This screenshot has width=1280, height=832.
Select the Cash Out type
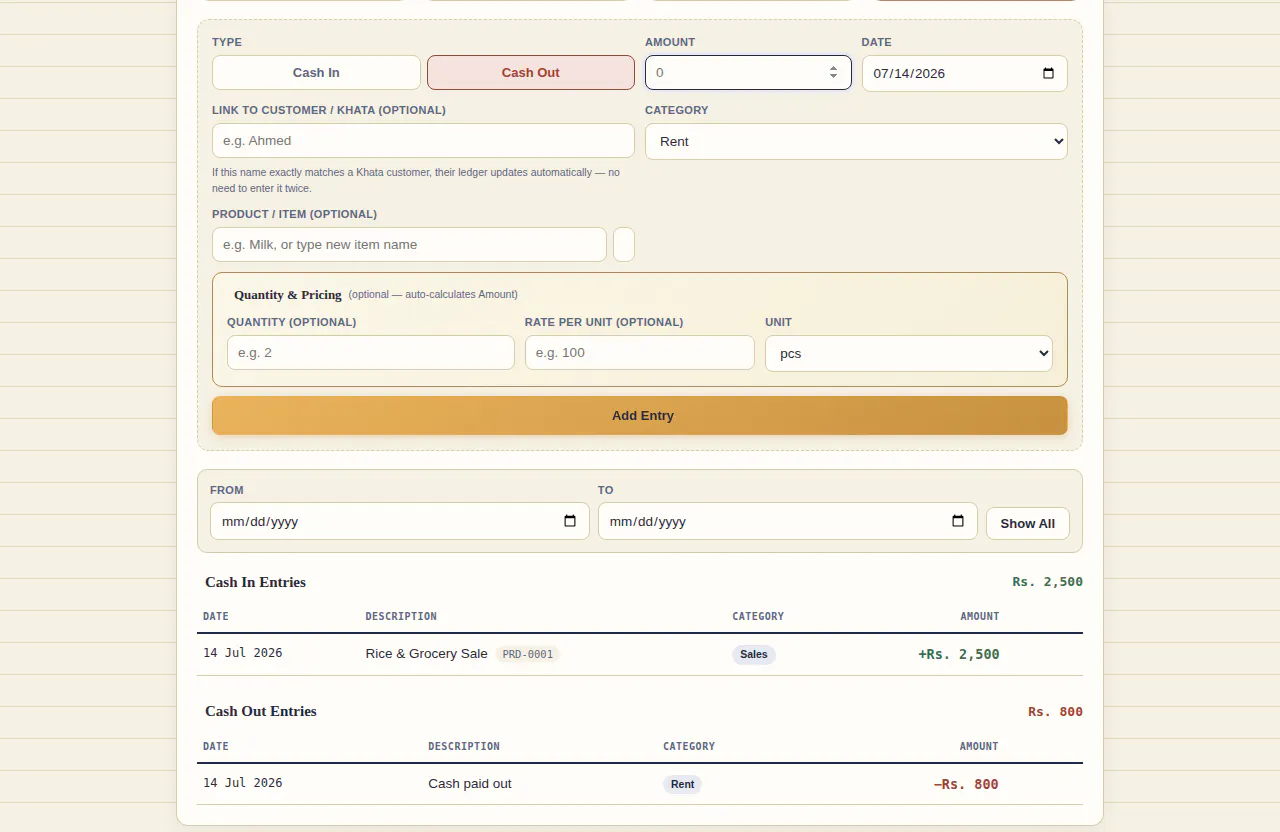[531, 73]
